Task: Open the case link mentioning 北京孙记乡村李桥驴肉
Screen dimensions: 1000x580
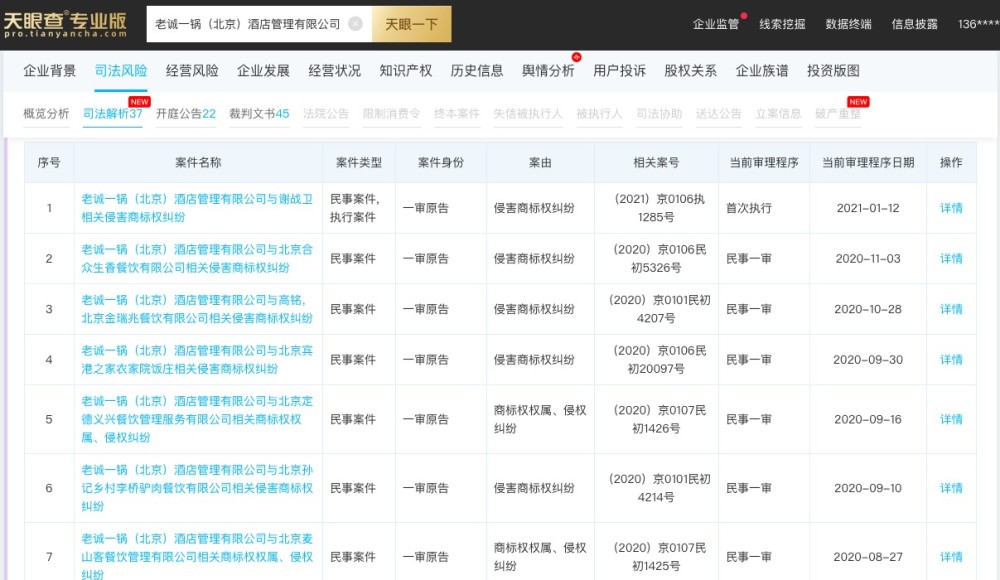Action: pyautogui.click(x=197, y=488)
